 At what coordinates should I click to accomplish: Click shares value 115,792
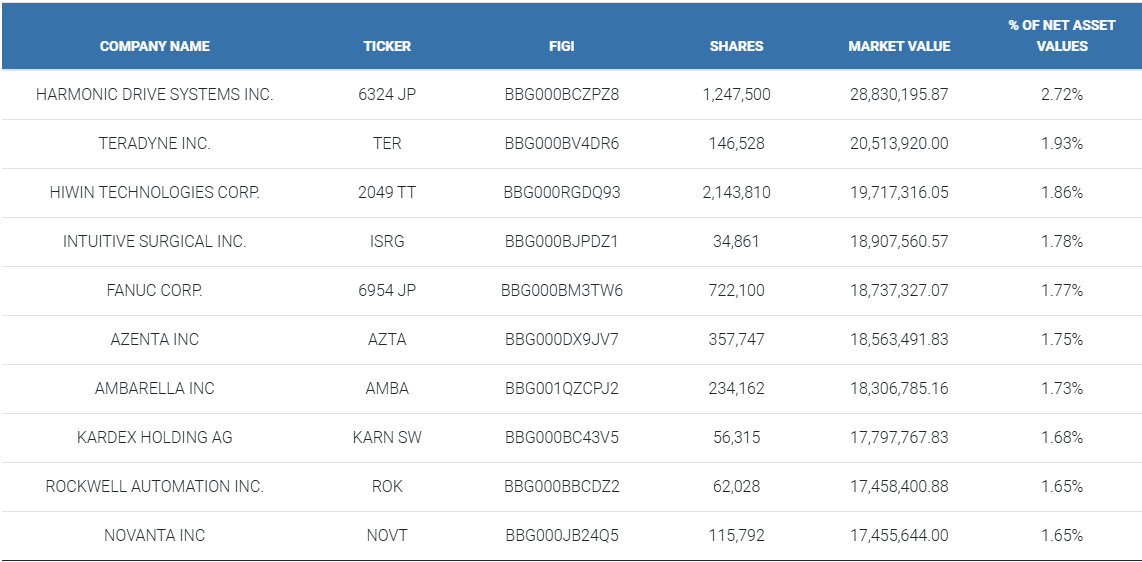pos(736,535)
